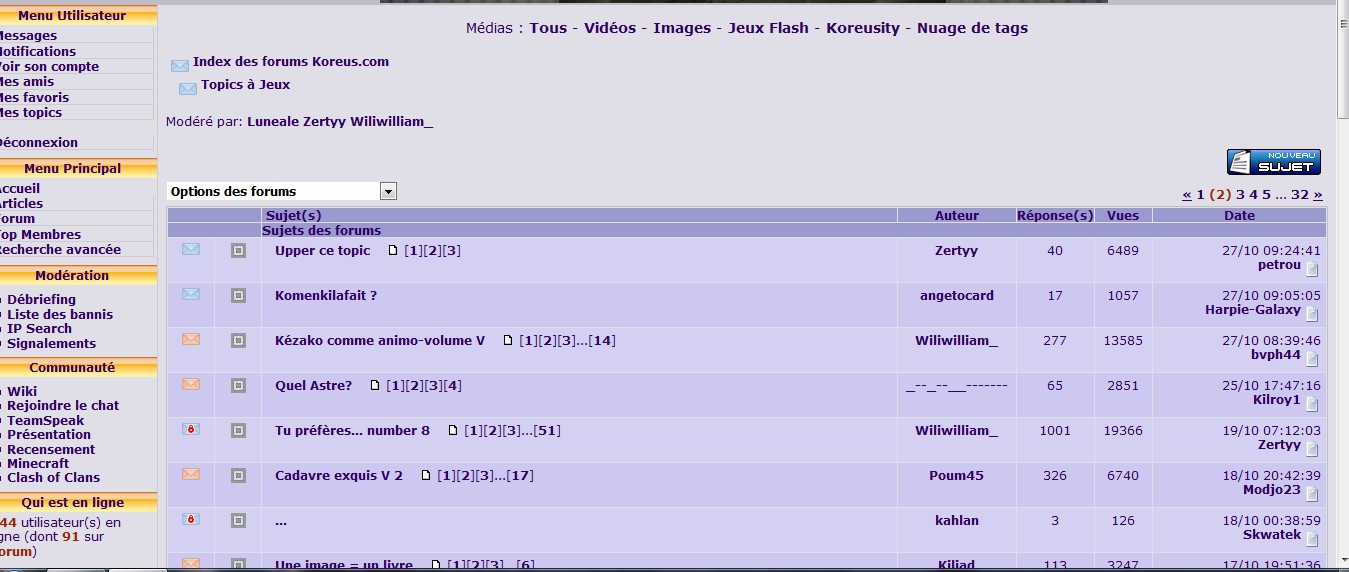The width and height of the screenshot is (1349, 572).
Task: Go to next page using » arrow
Action: tap(1317, 195)
